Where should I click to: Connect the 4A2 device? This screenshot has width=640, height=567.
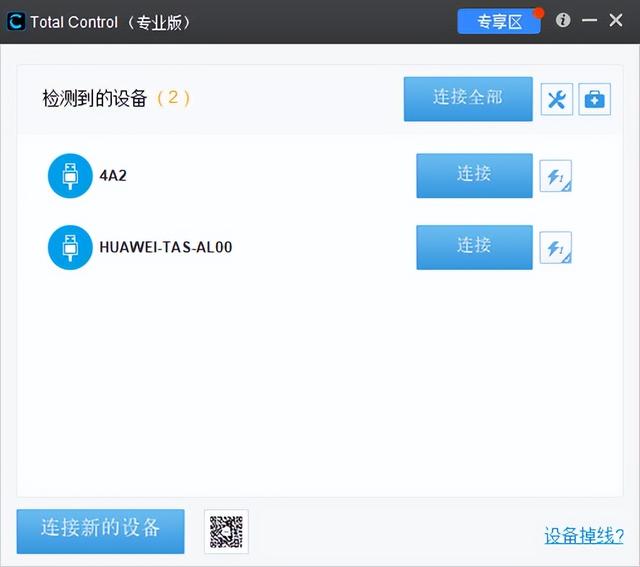click(474, 176)
